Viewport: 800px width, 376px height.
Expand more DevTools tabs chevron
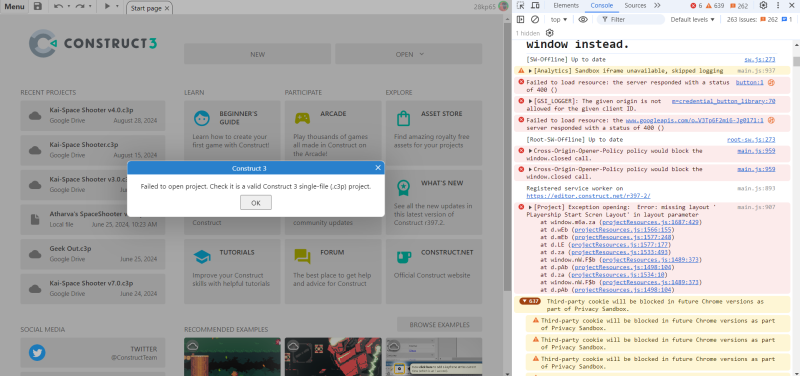(657, 6)
